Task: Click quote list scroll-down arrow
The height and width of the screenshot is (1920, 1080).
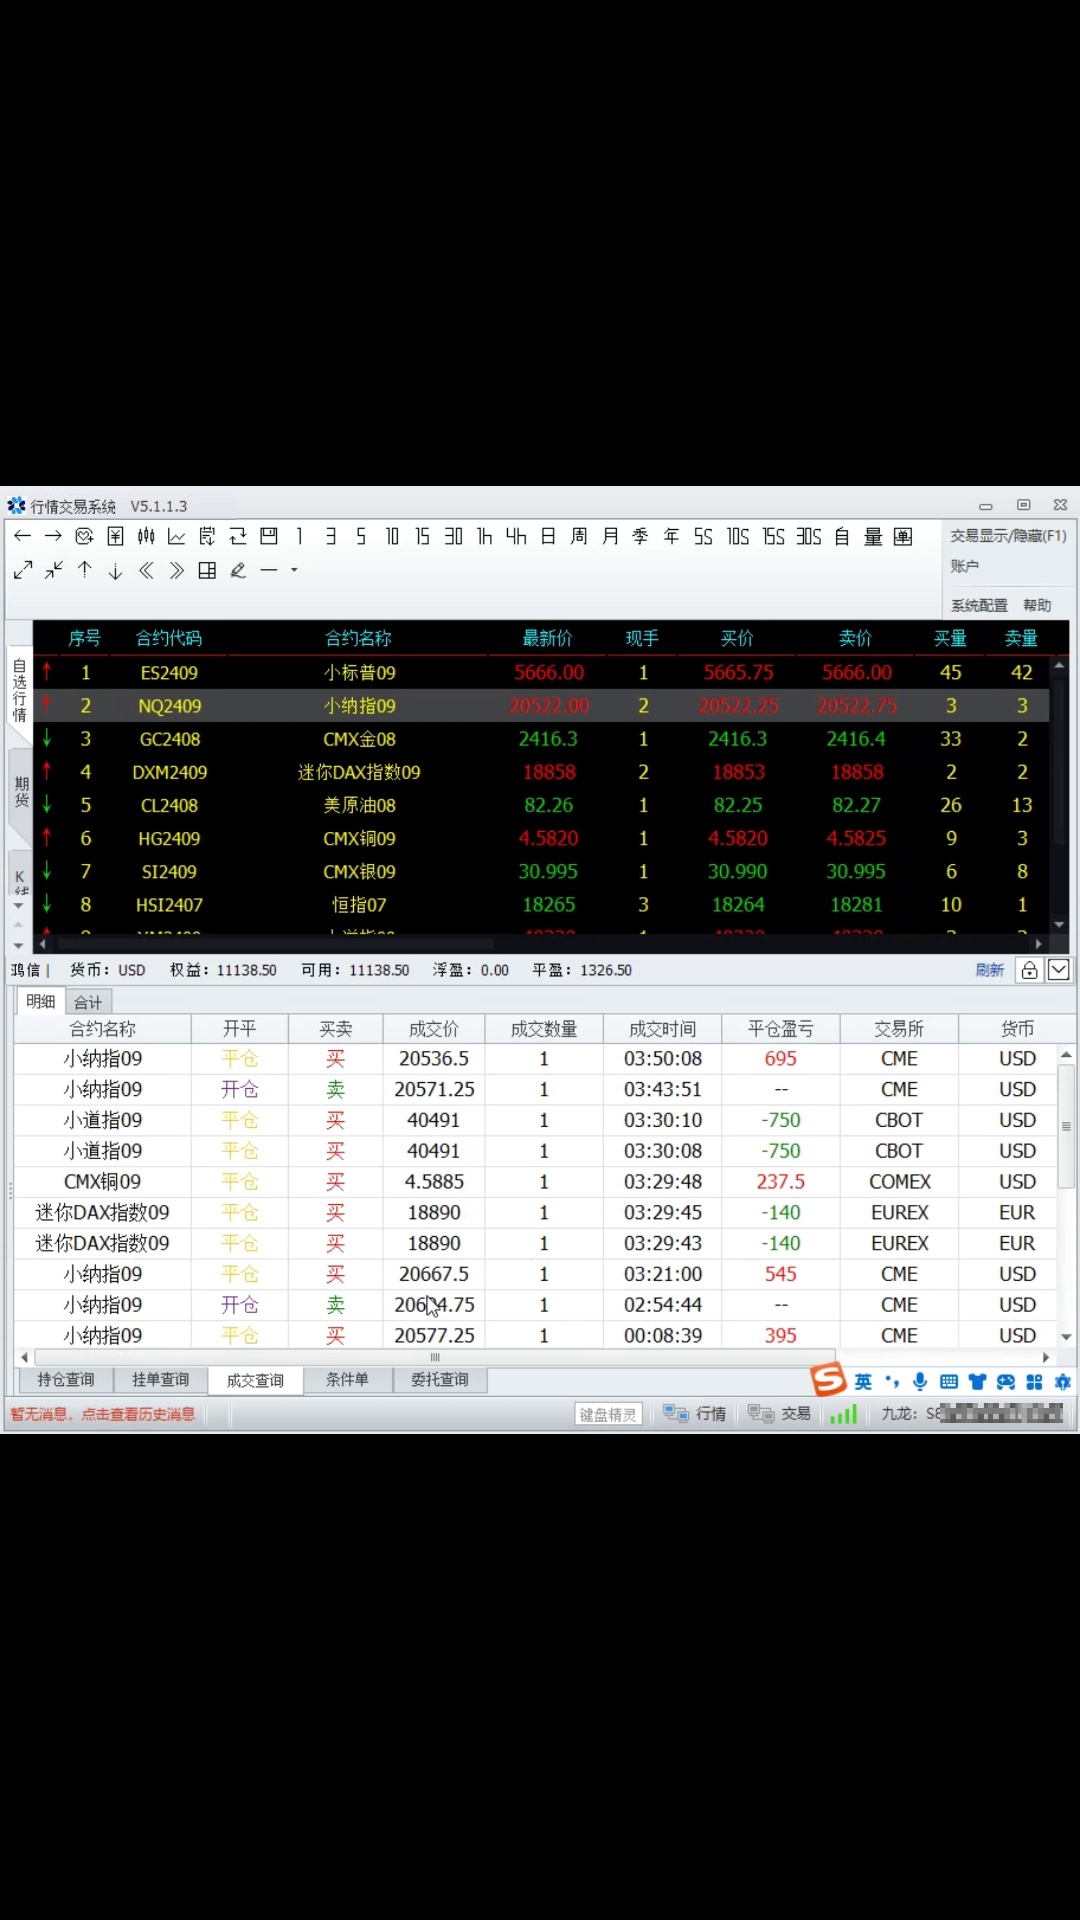Action: [x=1059, y=925]
